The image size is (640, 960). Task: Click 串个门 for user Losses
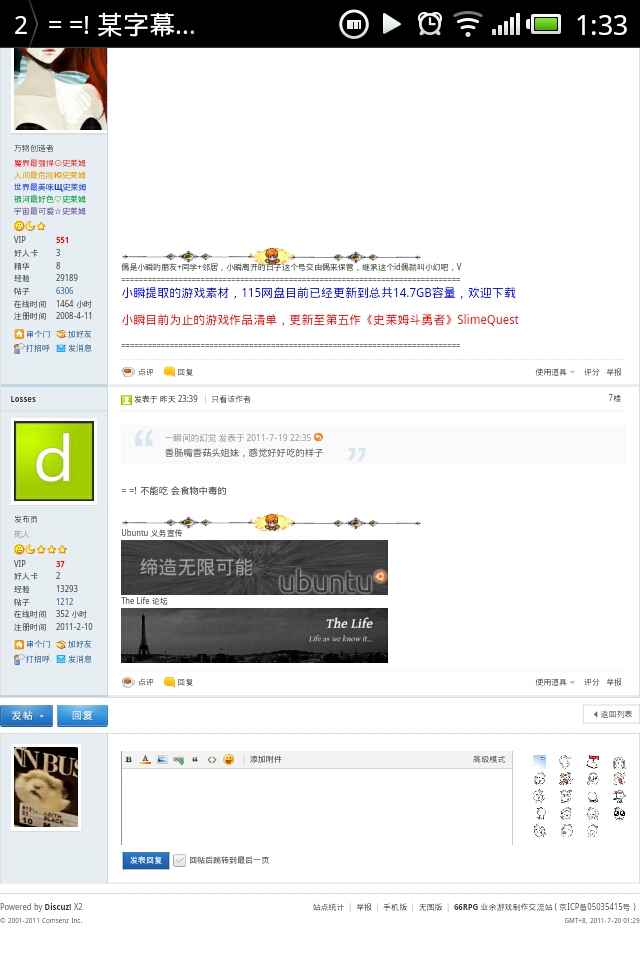tap(32, 645)
